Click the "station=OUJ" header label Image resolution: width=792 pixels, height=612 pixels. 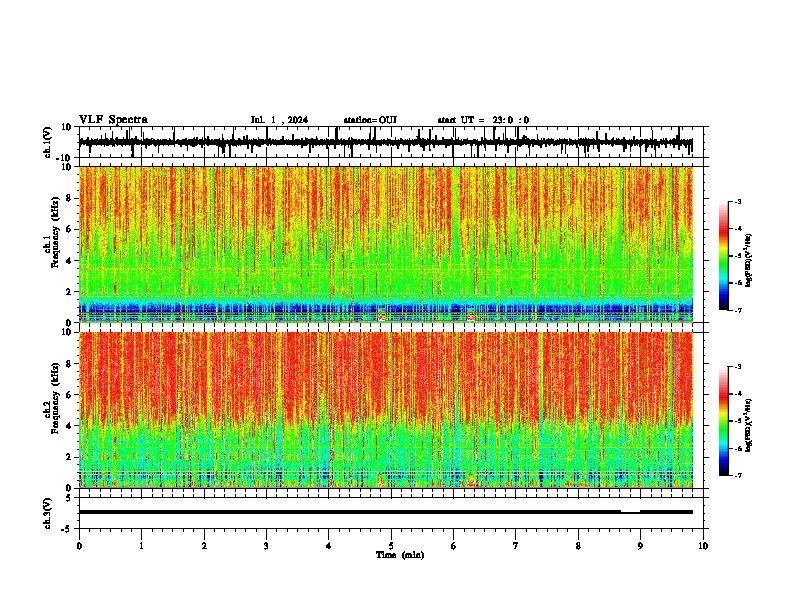[x=370, y=120]
